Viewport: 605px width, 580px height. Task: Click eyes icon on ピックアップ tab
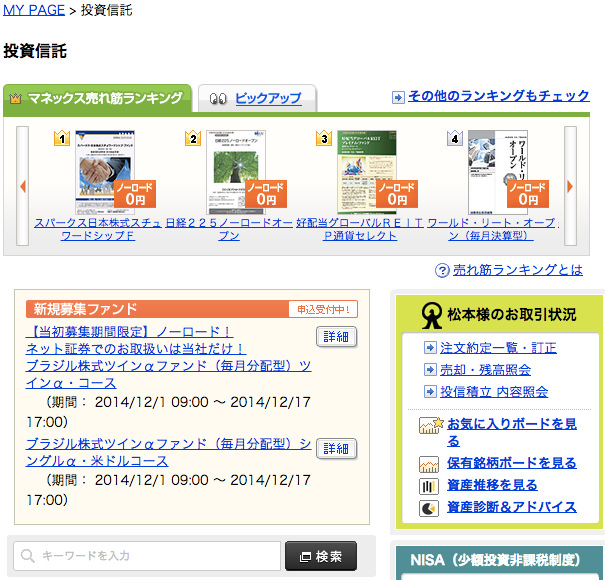click(x=218, y=99)
